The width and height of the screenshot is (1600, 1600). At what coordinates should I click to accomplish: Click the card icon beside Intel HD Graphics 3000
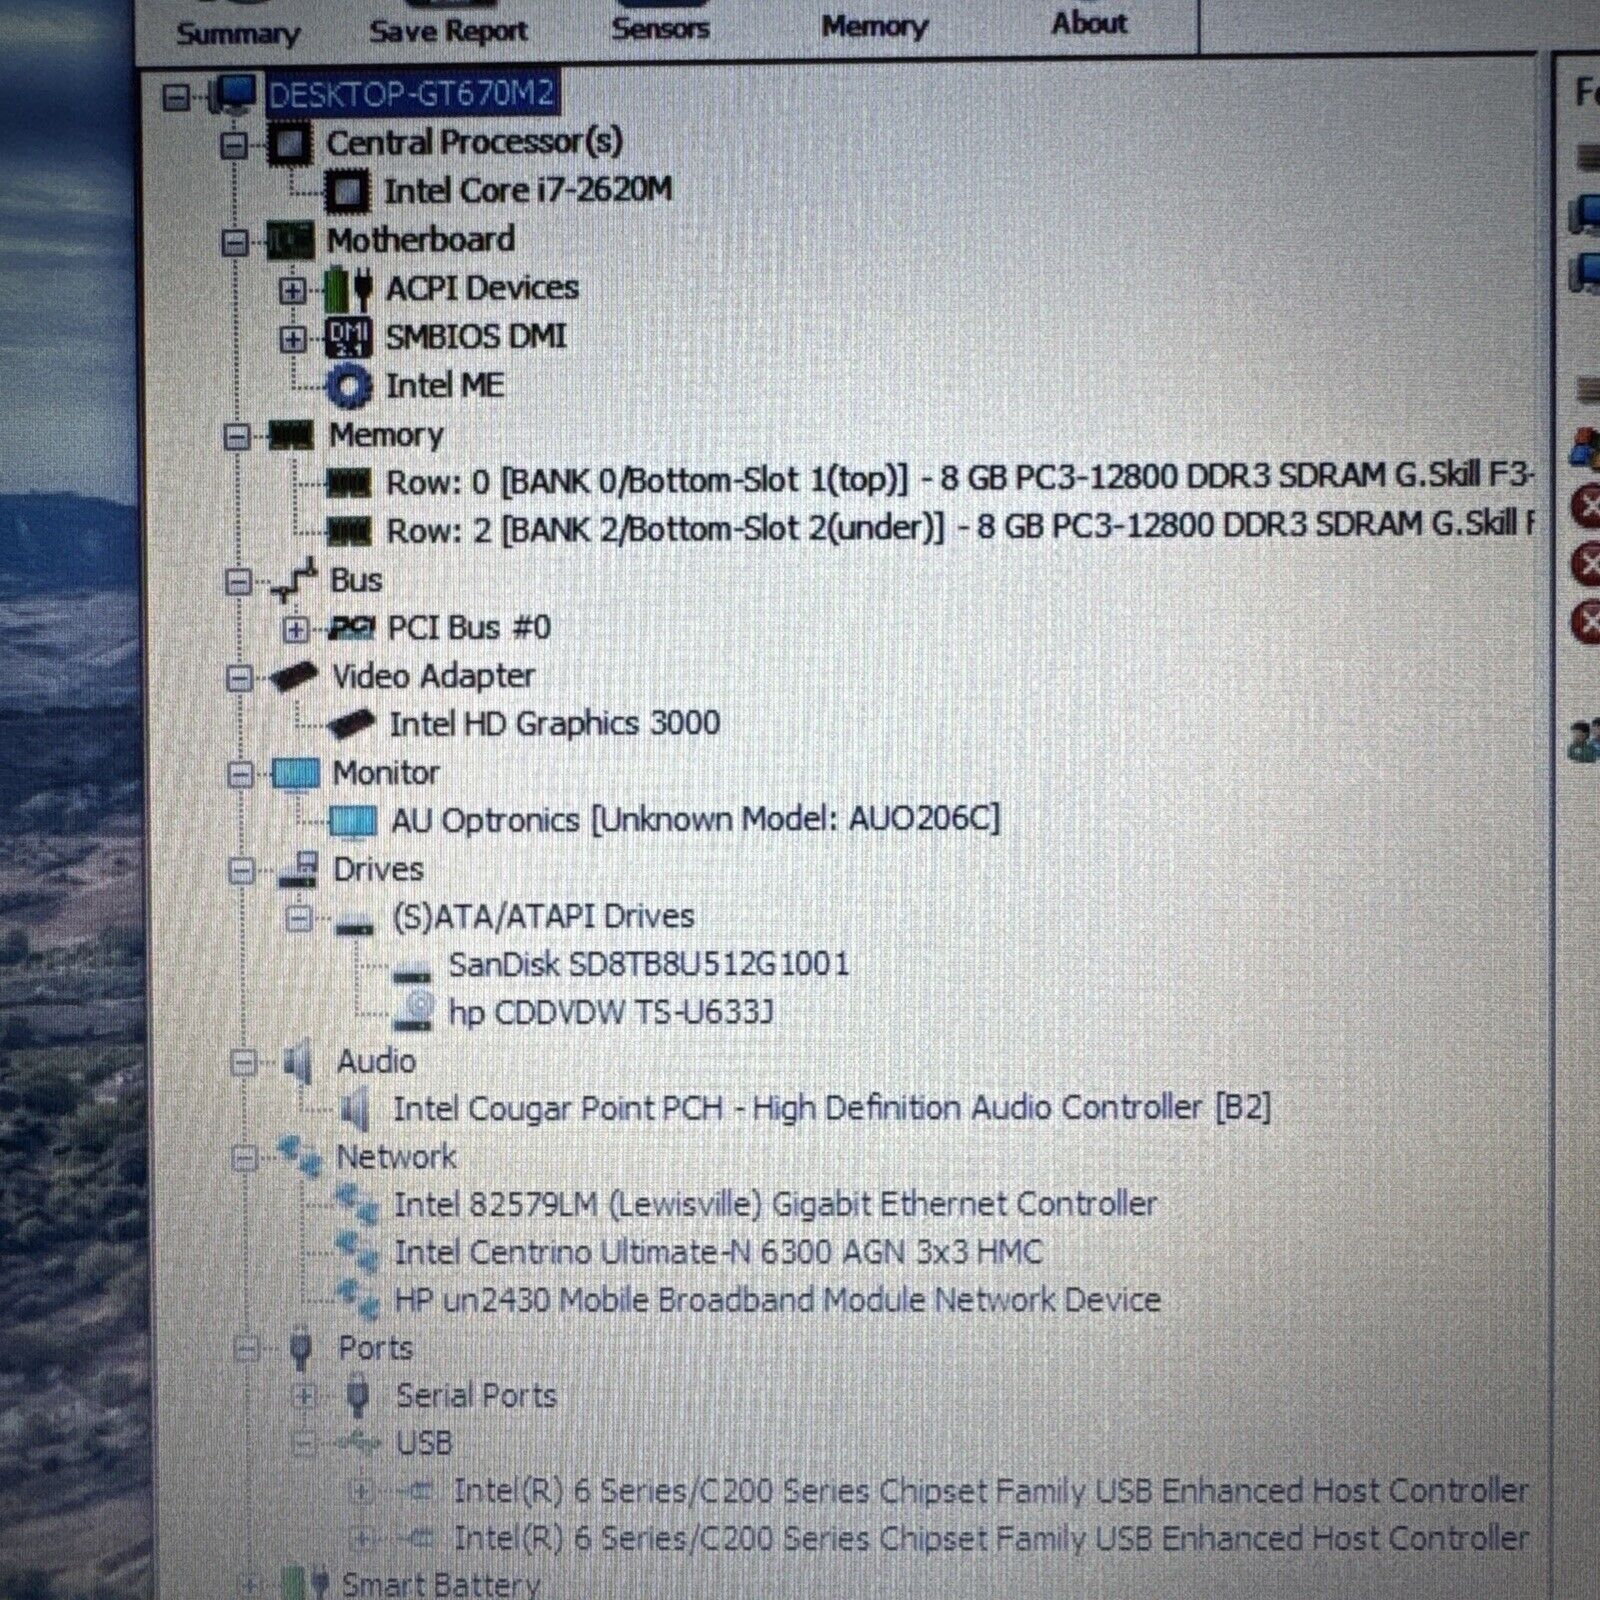[x=352, y=724]
